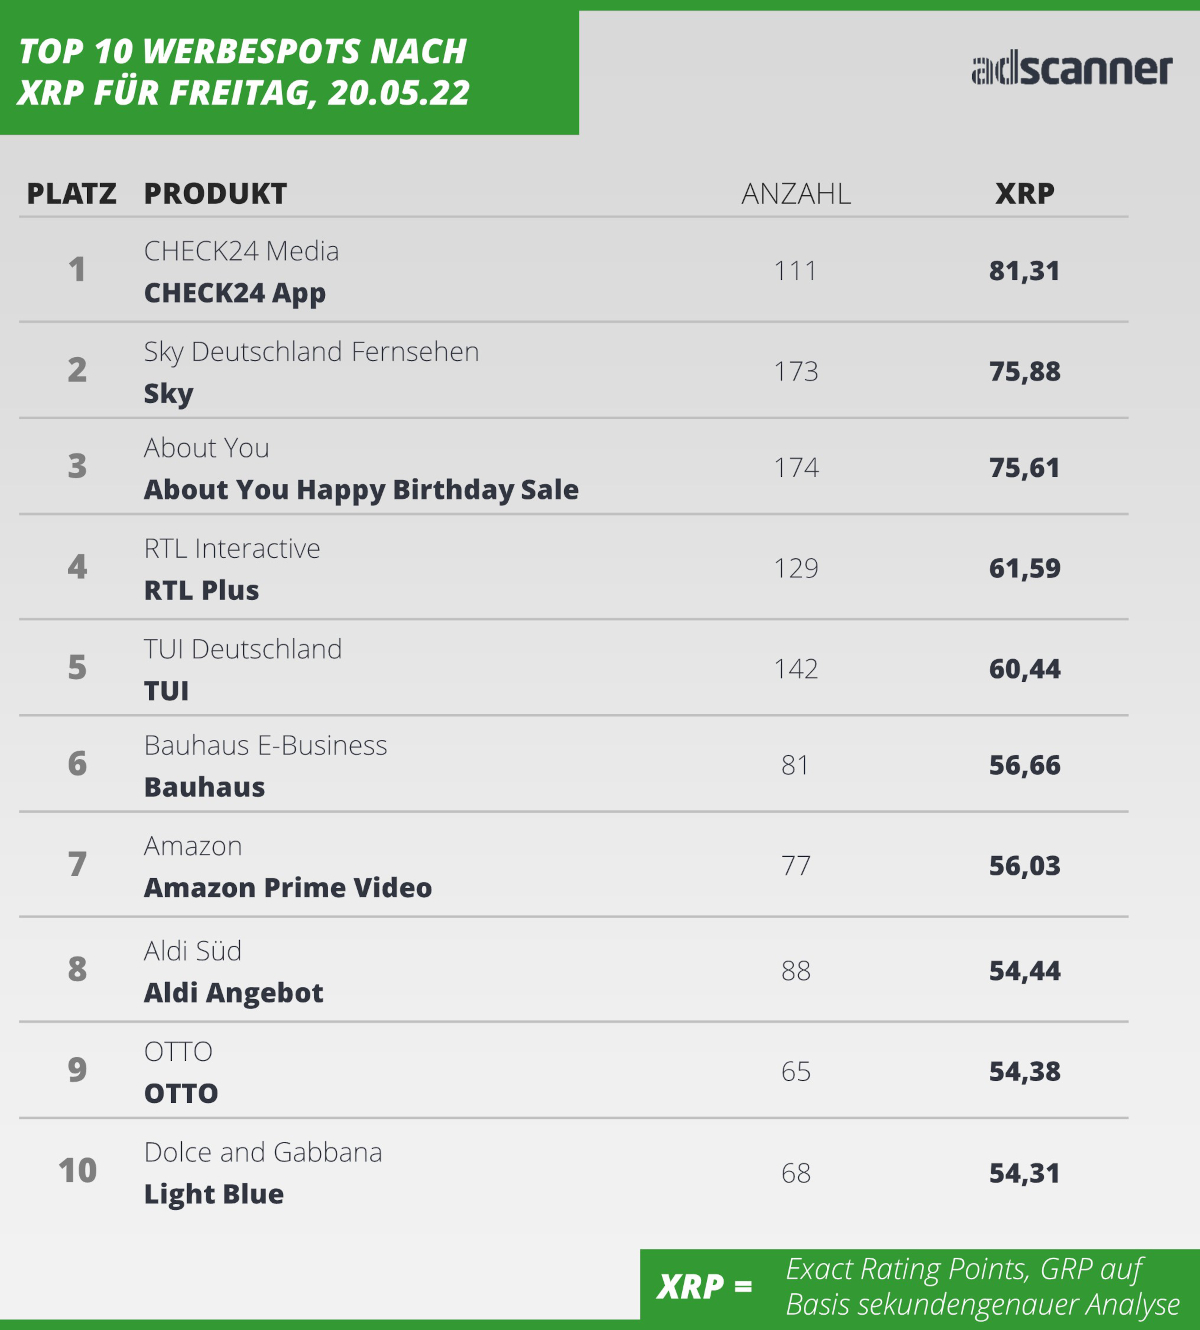The image size is (1200, 1330).
Task: Click the XRP column header
Action: coord(1024,194)
